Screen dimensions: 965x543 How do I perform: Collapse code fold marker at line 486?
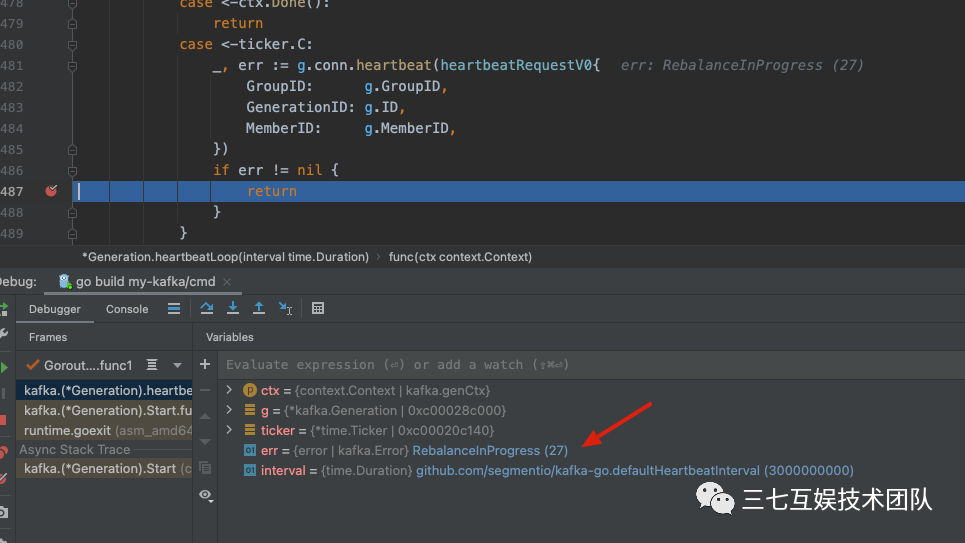click(72, 171)
